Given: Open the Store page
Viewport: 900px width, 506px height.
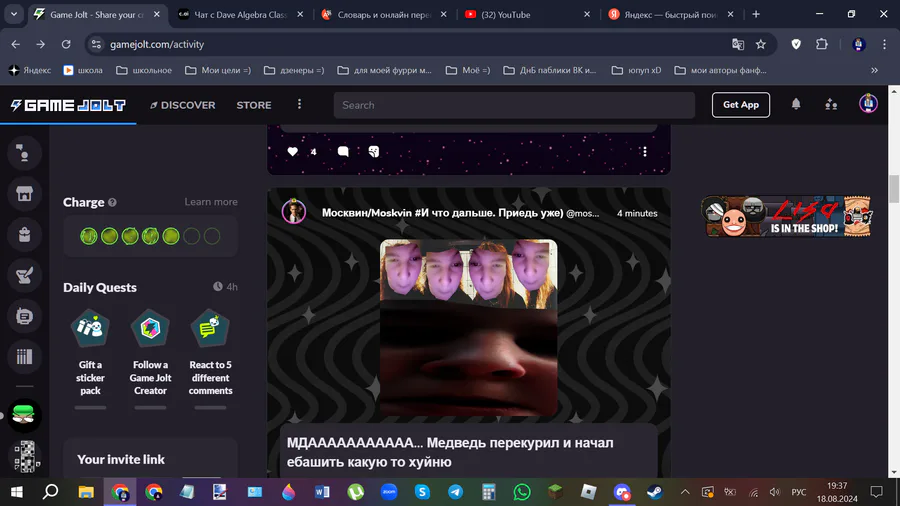Looking at the screenshot, I should point(254,105).
